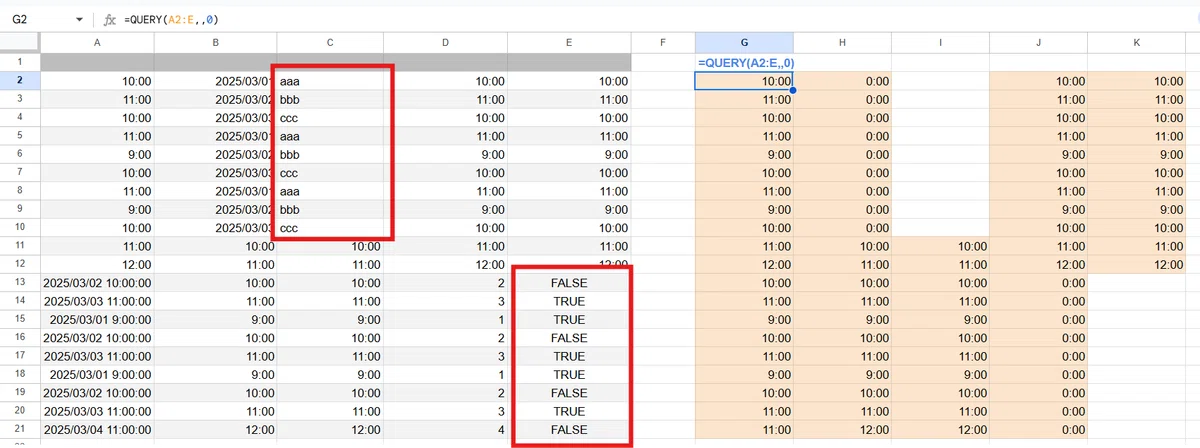Select column H header
Viewport: 1200px width, 448px height.
(843, 43)
